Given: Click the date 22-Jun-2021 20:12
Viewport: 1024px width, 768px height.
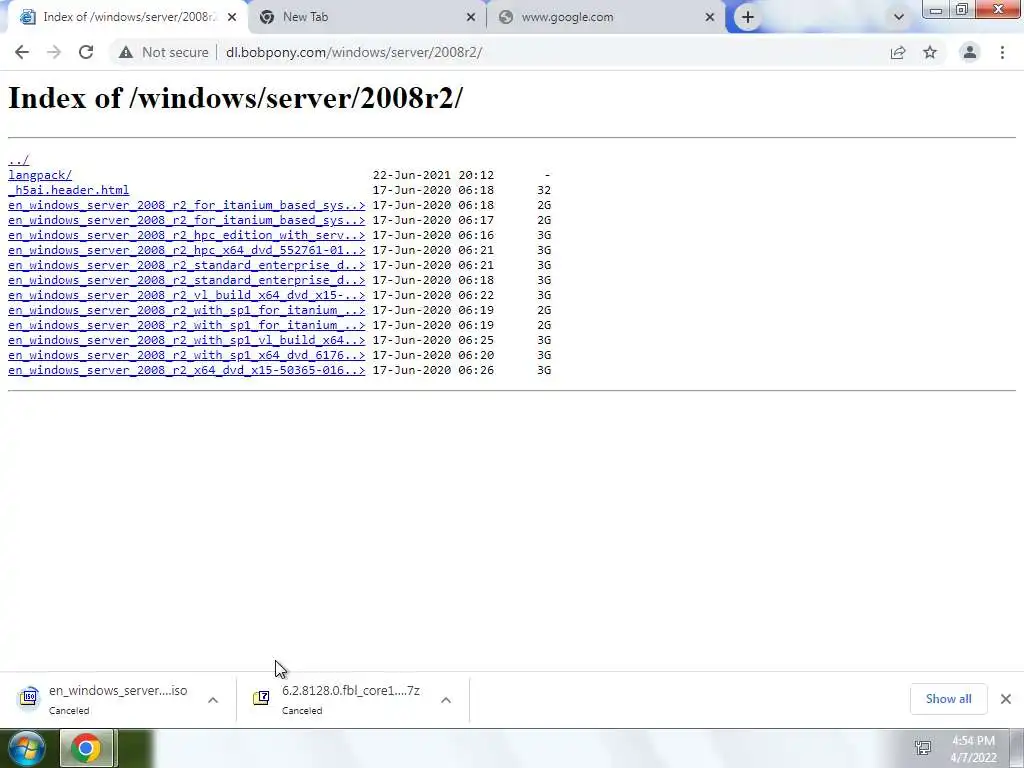Looking at the screenshot, I should 434,175.
